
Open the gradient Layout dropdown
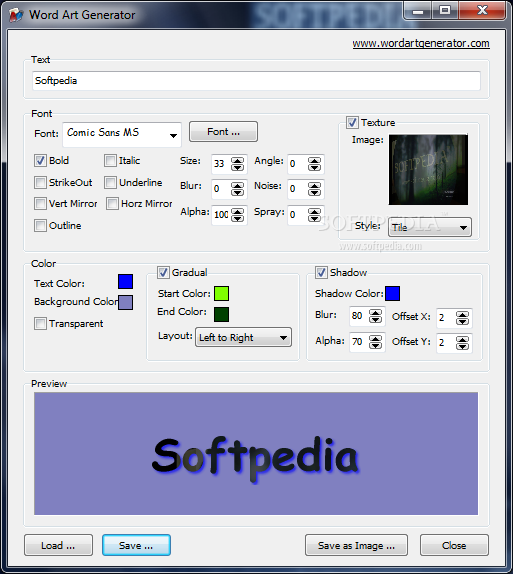244,337
